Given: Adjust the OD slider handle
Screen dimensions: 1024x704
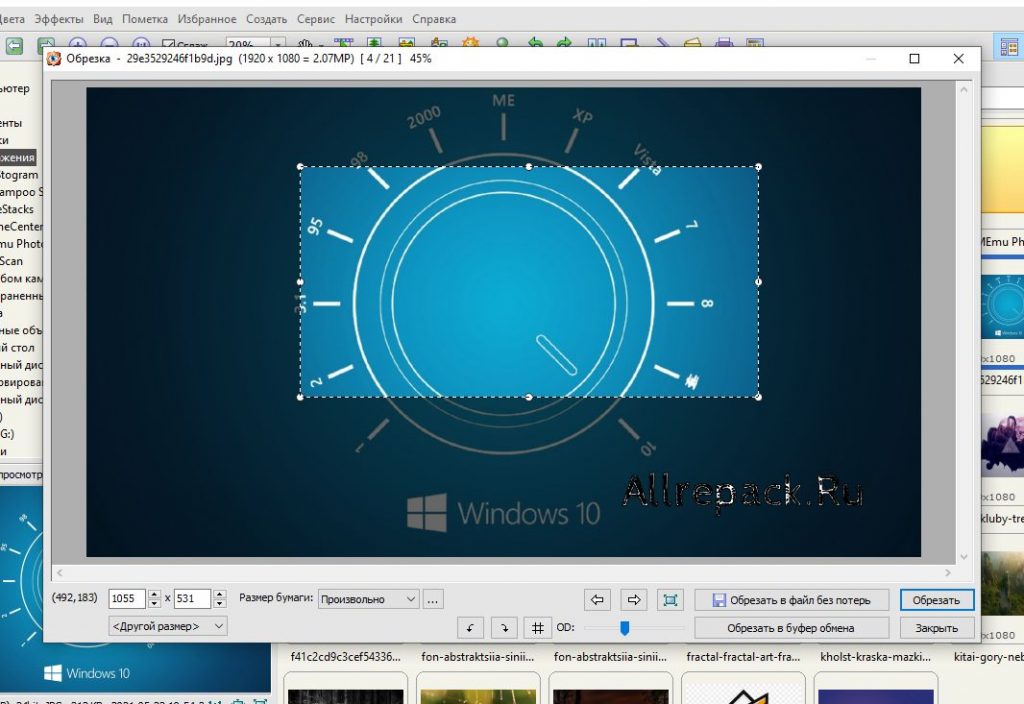Looking at the screenshot, I should [x=624, y=628].
